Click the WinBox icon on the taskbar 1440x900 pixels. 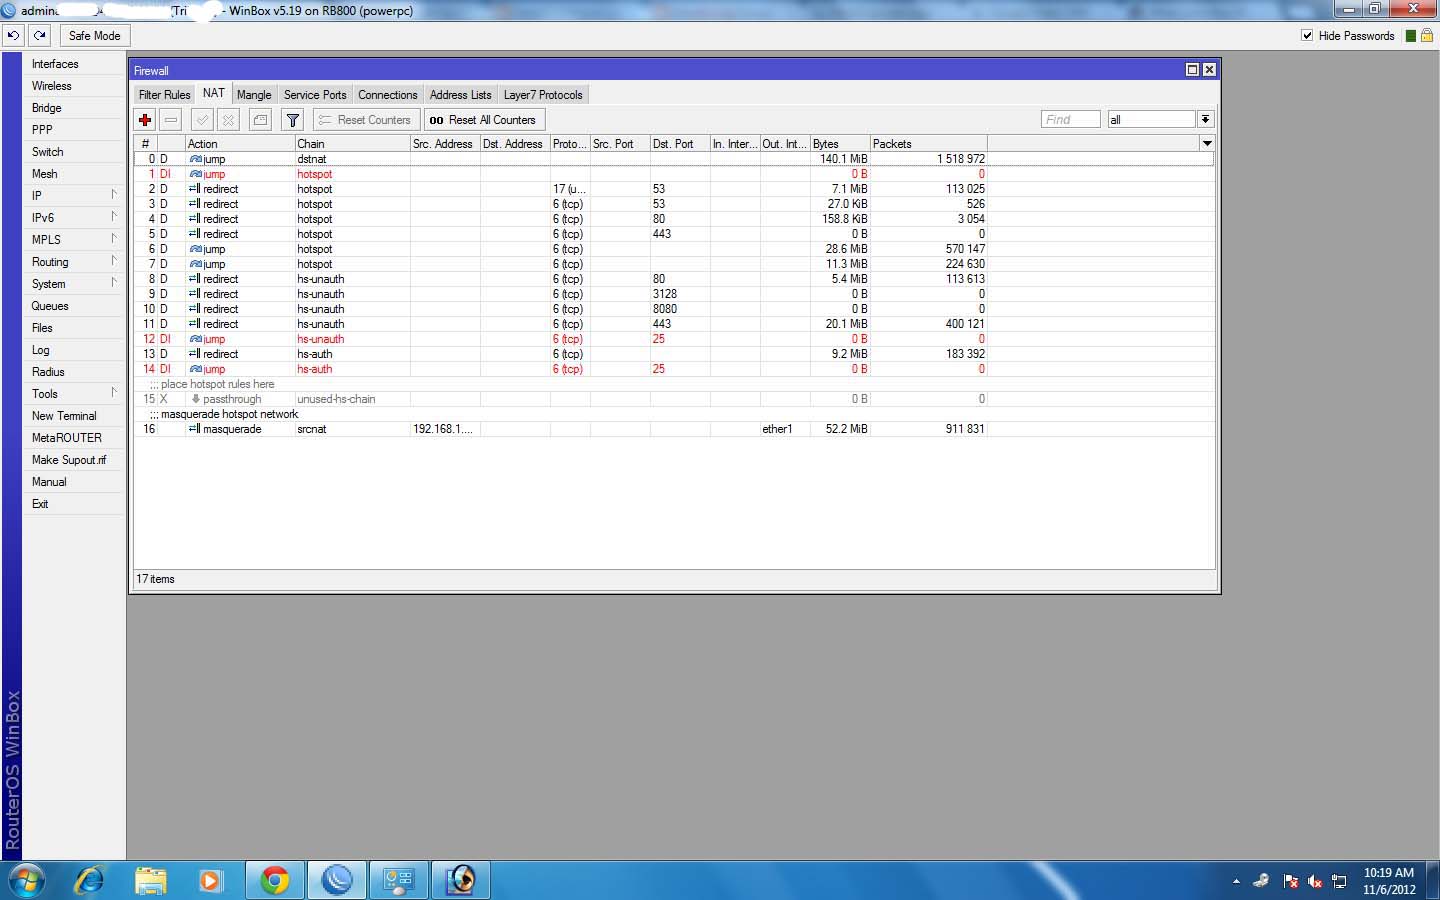336,880
